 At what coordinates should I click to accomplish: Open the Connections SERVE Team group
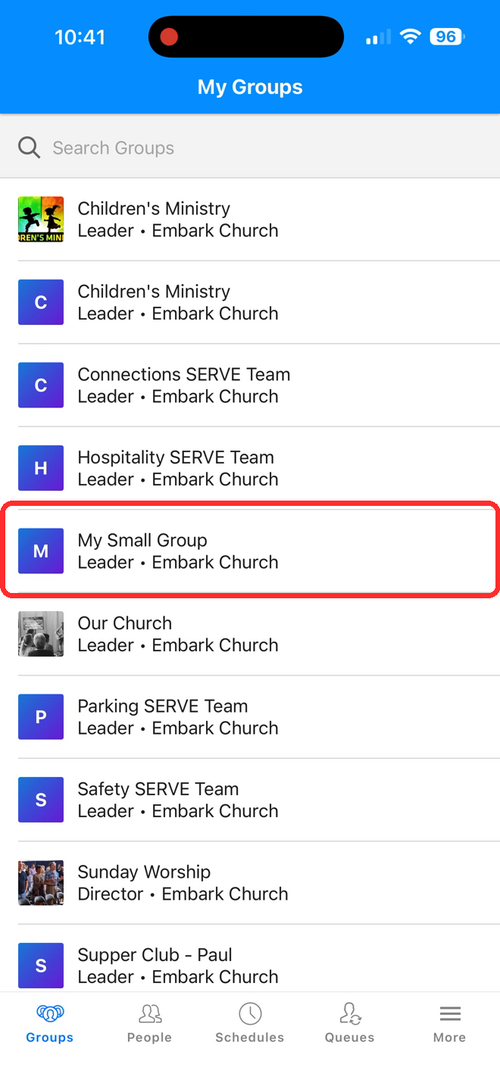pyautogui.click(x=250, y=385)
